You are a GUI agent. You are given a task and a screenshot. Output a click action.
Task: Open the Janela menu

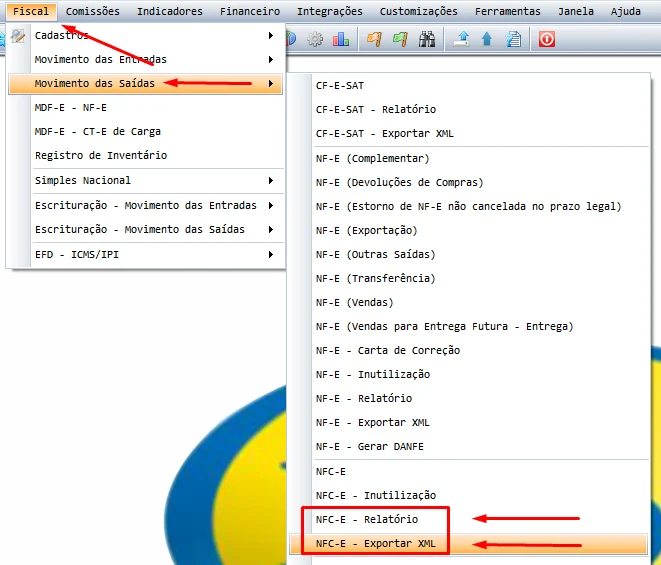coord(576,11)
